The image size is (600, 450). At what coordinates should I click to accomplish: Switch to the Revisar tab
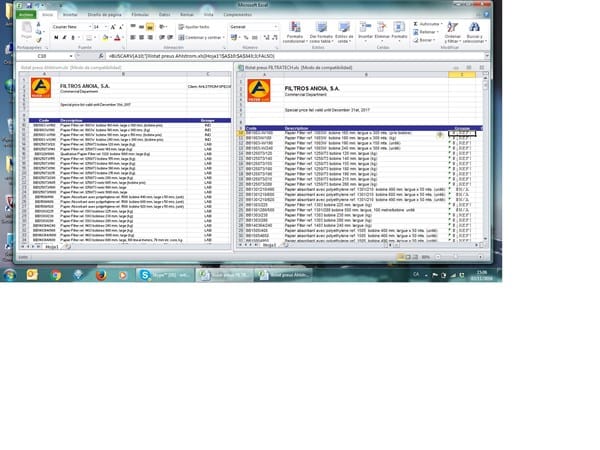point(187,15)
